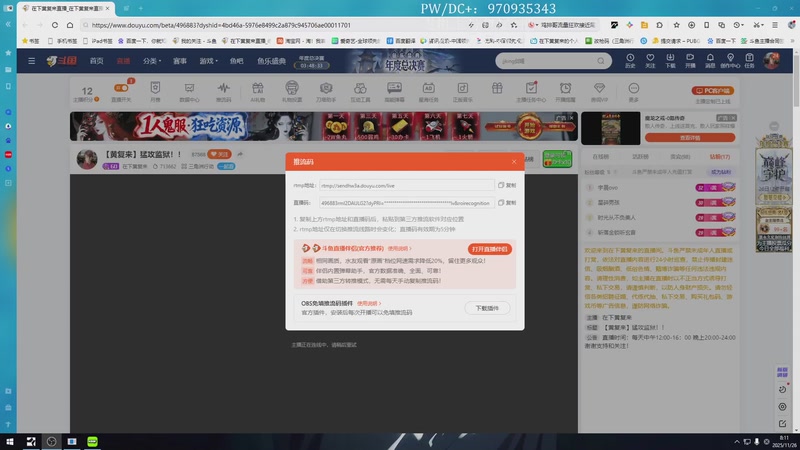Click the 直播码 stream key field

point(407,203)
